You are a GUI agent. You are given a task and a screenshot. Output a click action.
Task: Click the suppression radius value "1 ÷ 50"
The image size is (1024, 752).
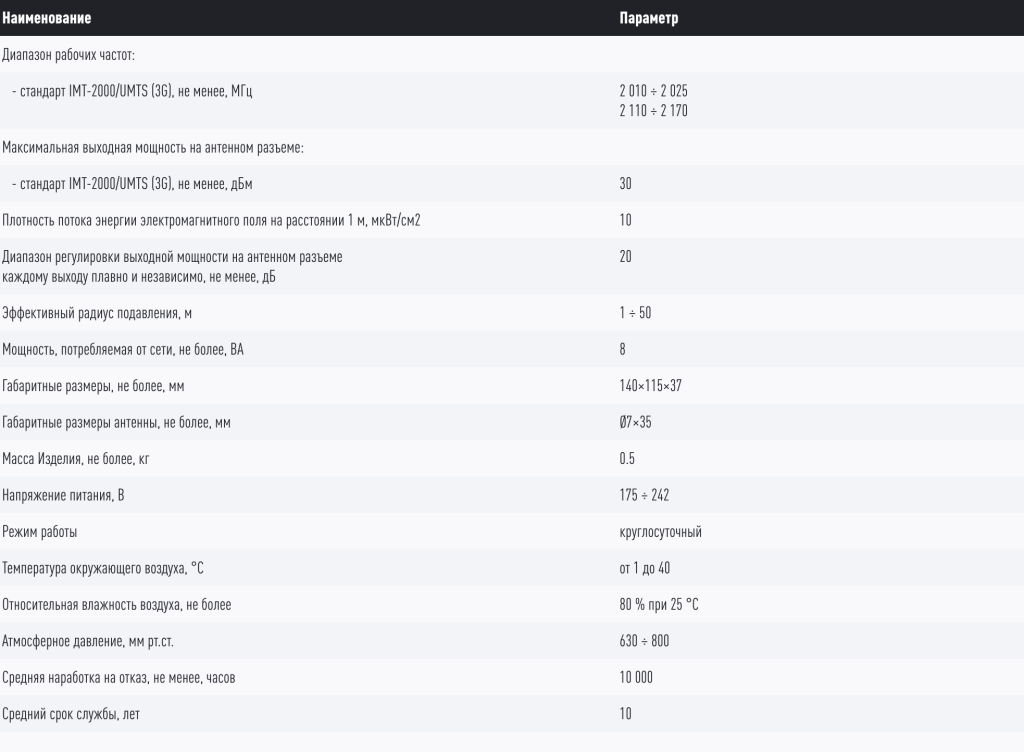[x=636, y=313]
